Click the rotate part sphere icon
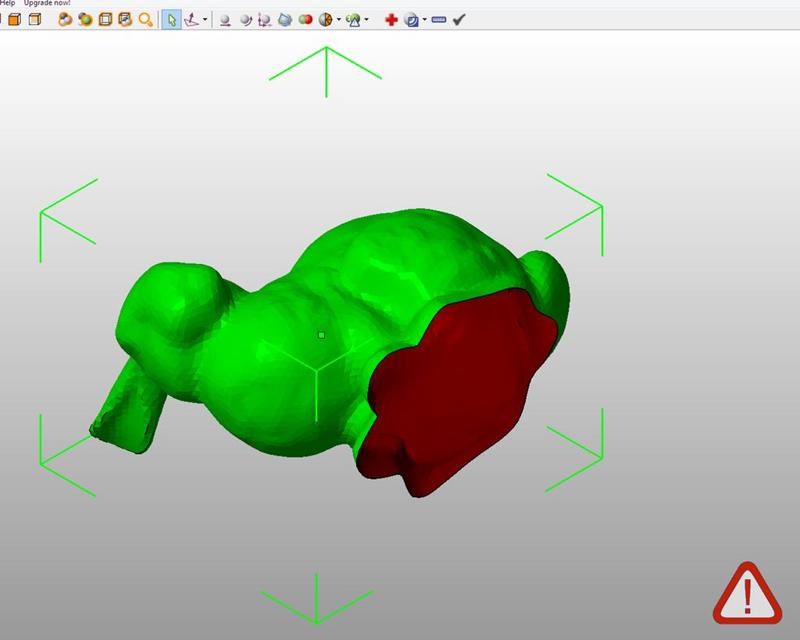The image size is (800, 640). click(x=245, y=20)
